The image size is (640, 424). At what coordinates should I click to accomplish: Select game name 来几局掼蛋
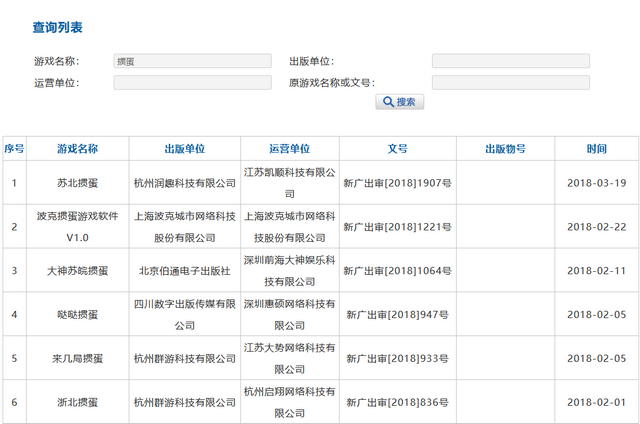coord(78,359)
